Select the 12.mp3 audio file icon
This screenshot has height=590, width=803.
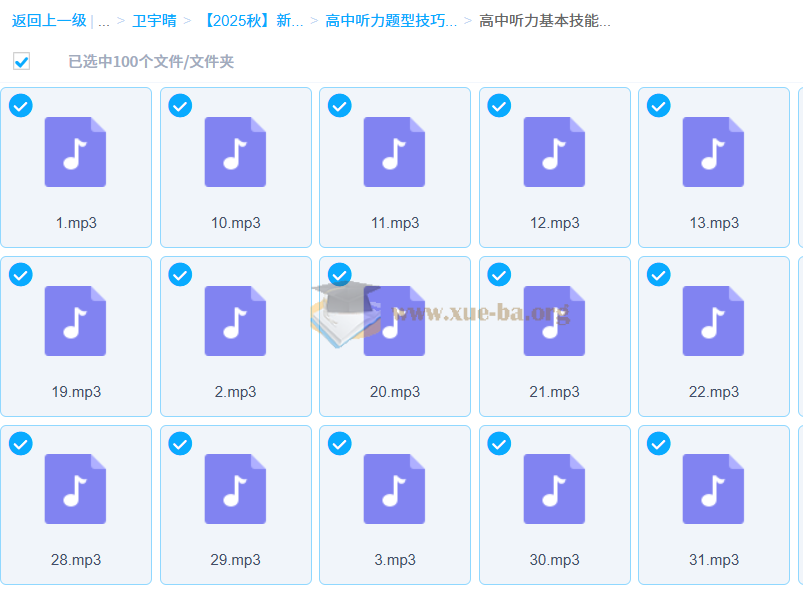554,152
